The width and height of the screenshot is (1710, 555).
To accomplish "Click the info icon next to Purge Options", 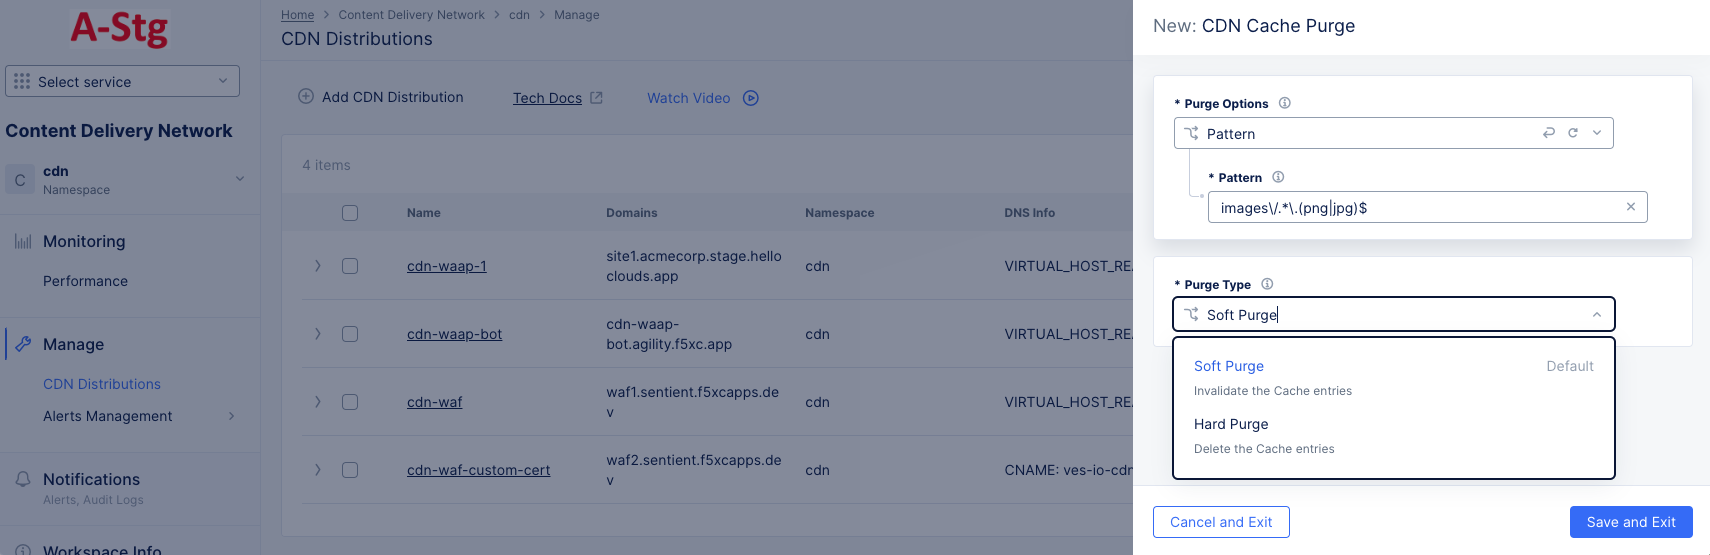I will coord(1285,103).
